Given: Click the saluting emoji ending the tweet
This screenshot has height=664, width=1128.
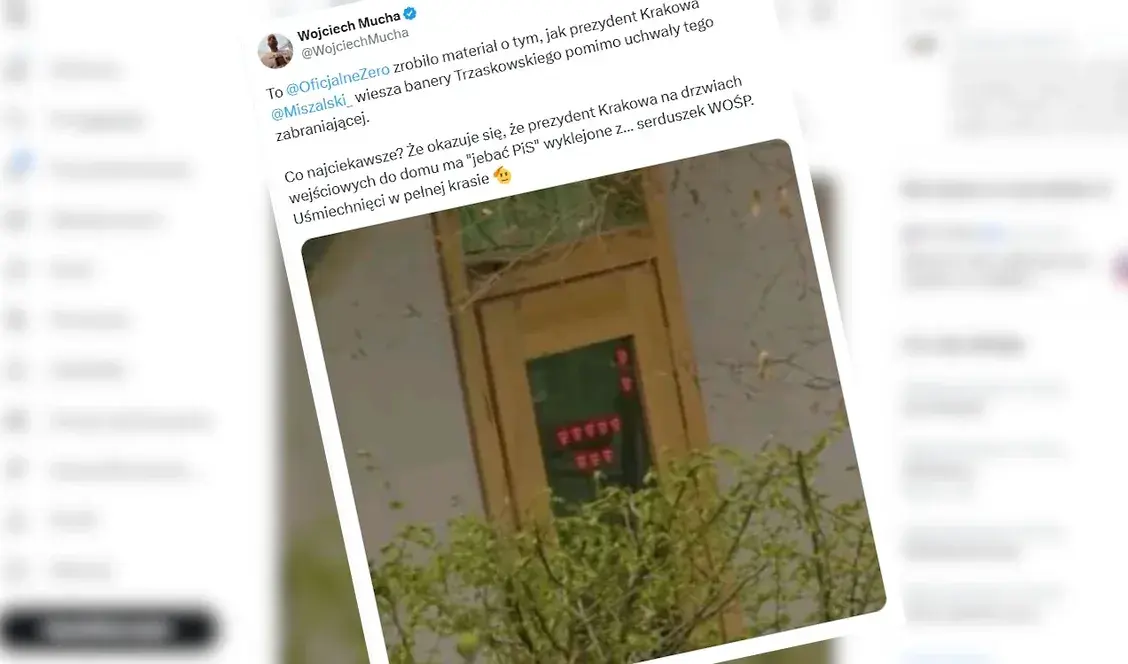Looking at the screenshot, I should (502, 174).
